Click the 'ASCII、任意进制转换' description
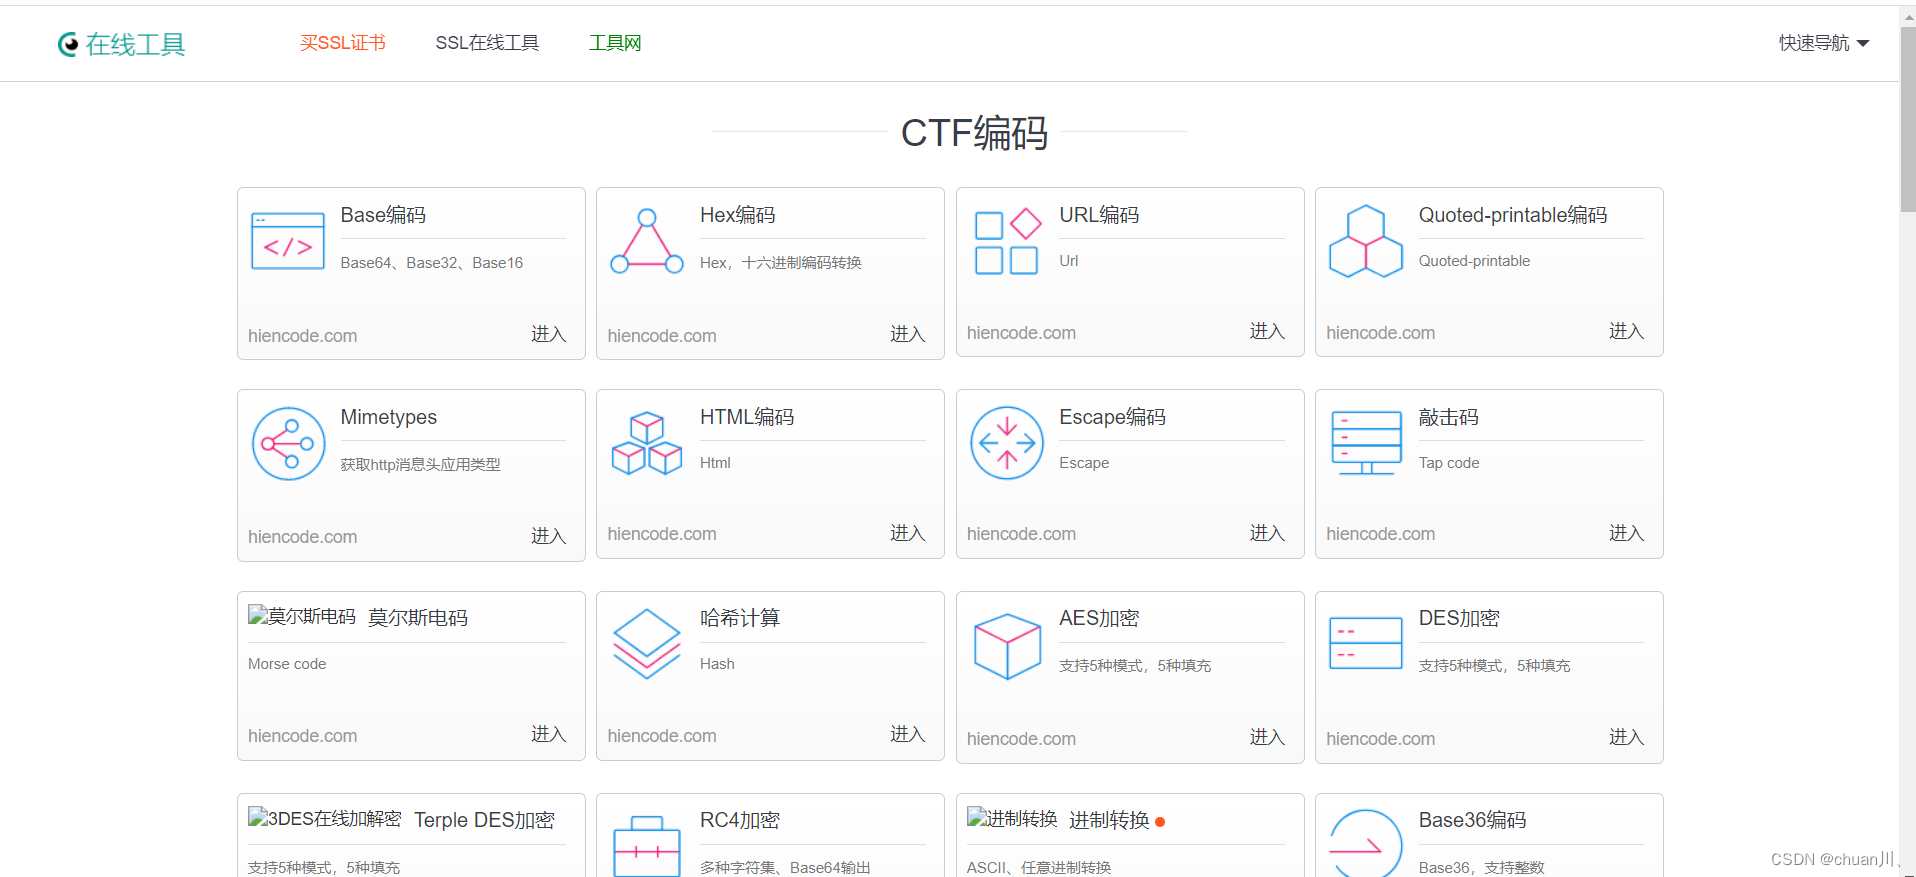The height and width of the screenshot is (877, 1916). [1039, 868]
